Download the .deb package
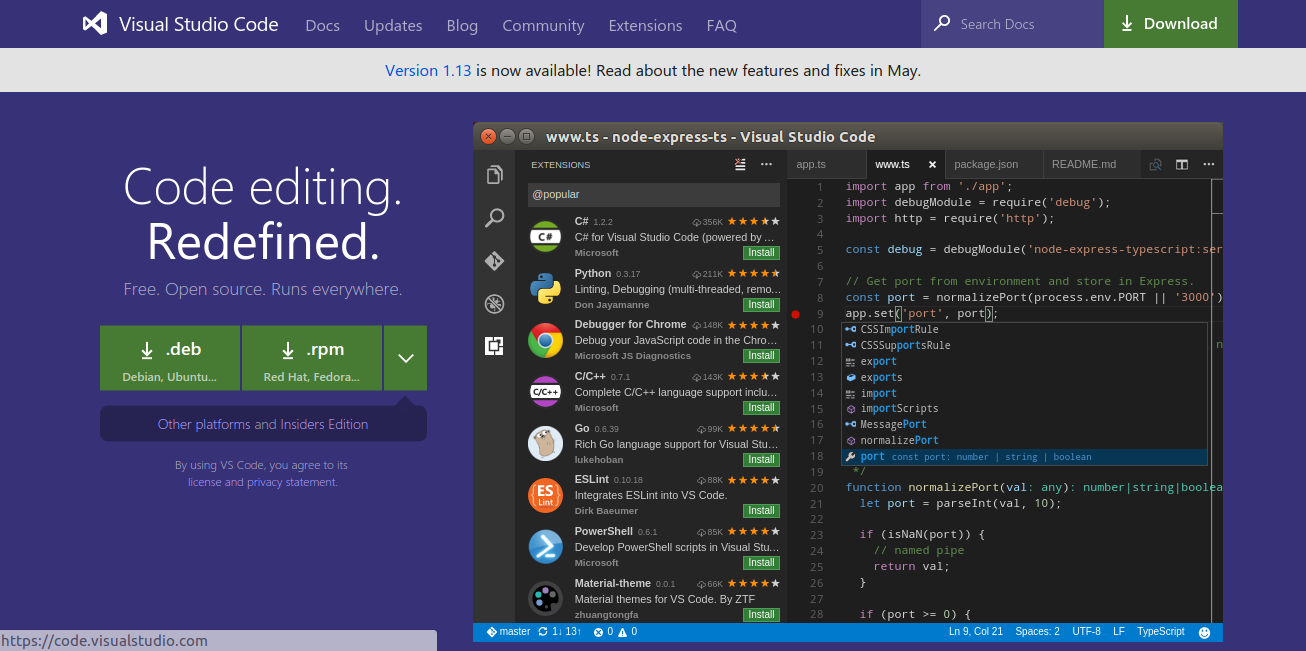Viewport: 1306px width, 651px height. pyautogui.click(x=170, y=358)
